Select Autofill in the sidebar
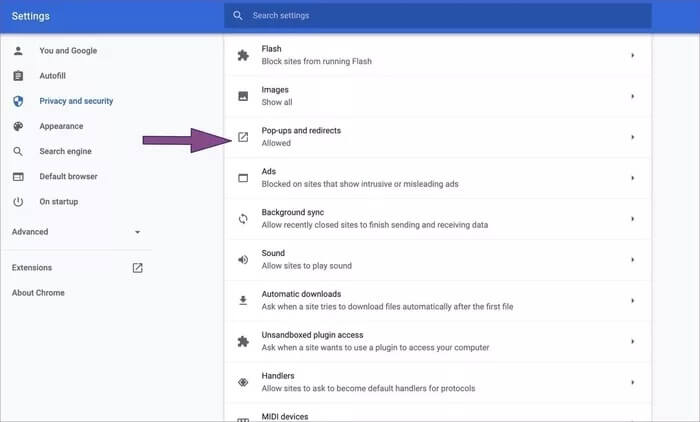 pos(53,76)
